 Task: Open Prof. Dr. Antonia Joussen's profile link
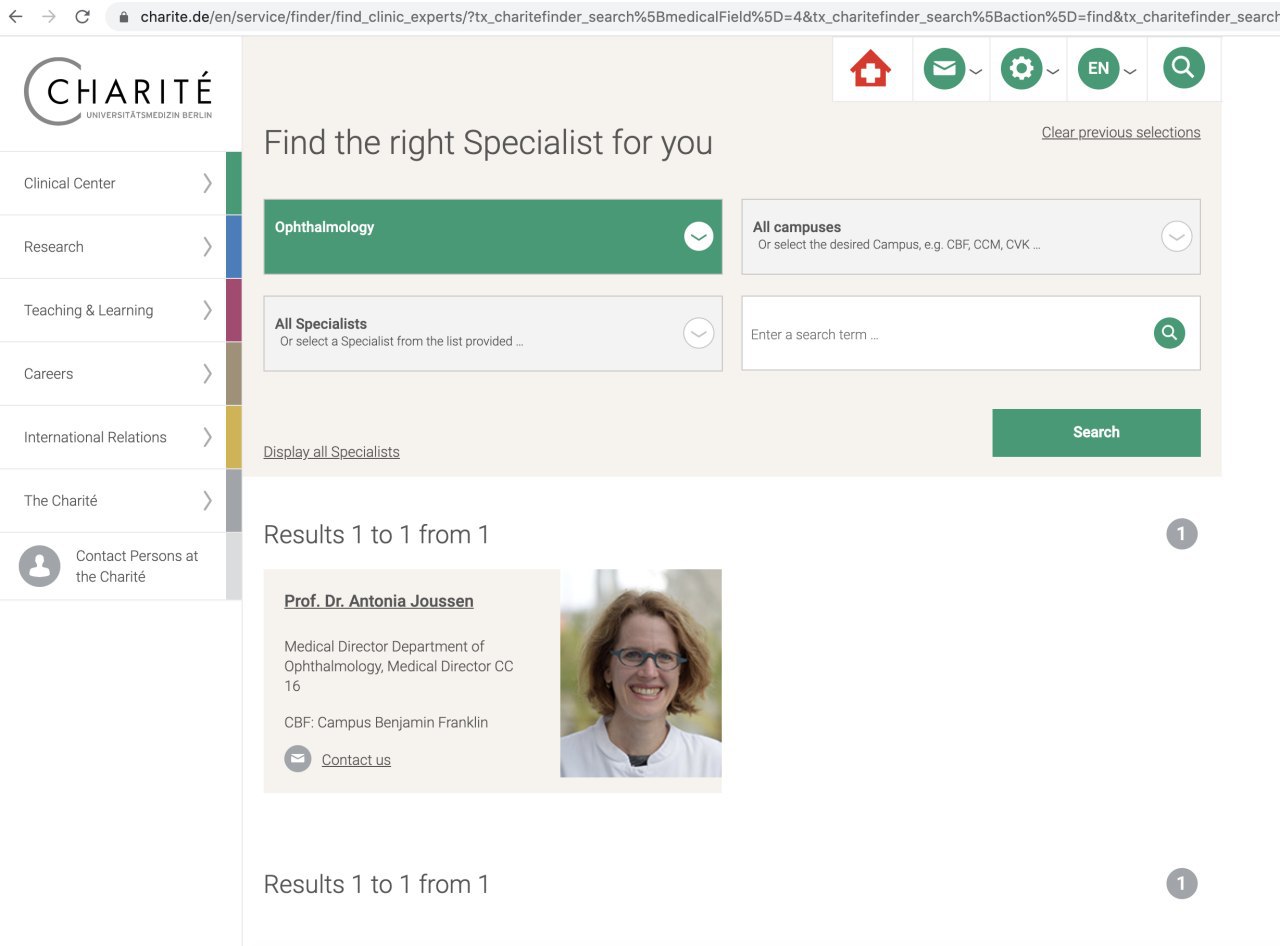(379, 601)
